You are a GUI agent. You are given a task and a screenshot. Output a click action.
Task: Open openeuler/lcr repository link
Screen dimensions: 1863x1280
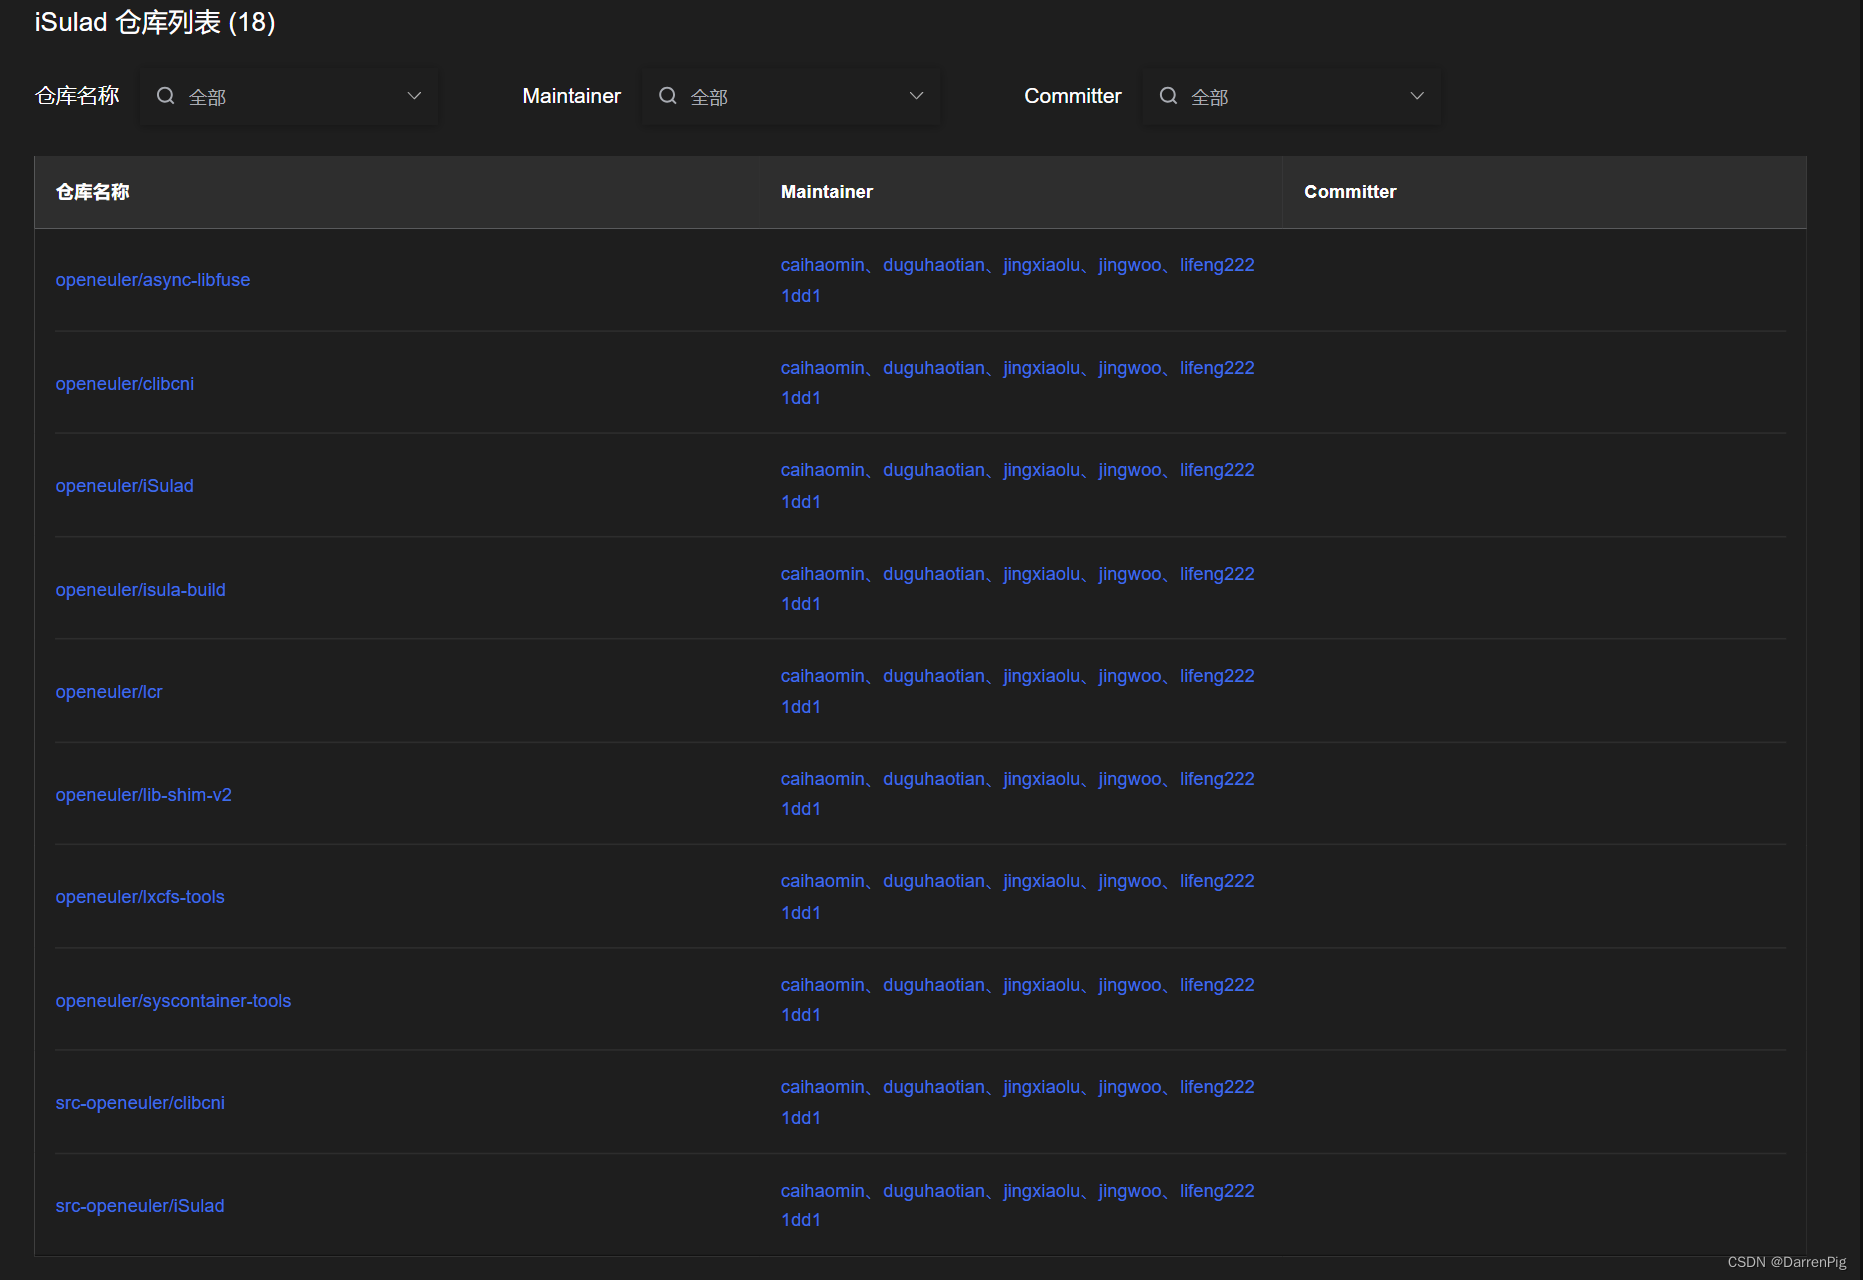coord(109,692)
